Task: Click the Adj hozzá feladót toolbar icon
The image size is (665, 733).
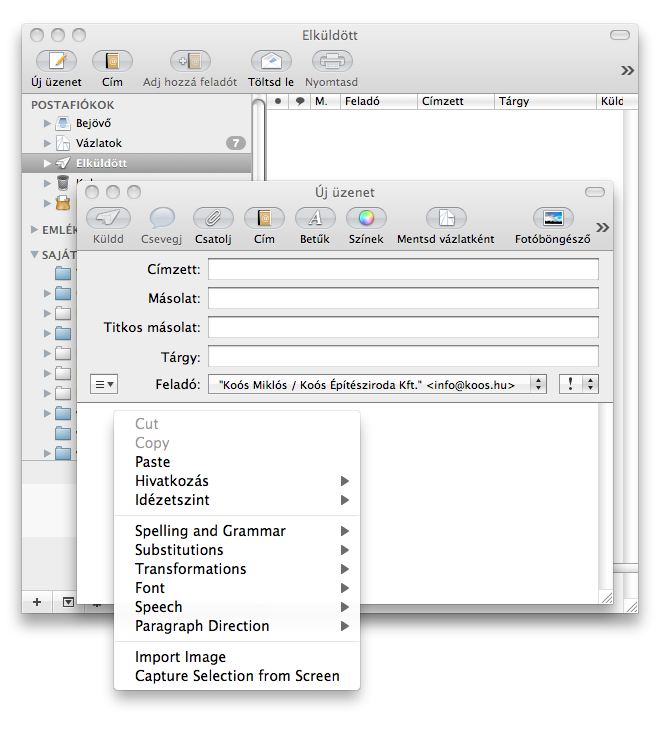Action: pos(190,61)
